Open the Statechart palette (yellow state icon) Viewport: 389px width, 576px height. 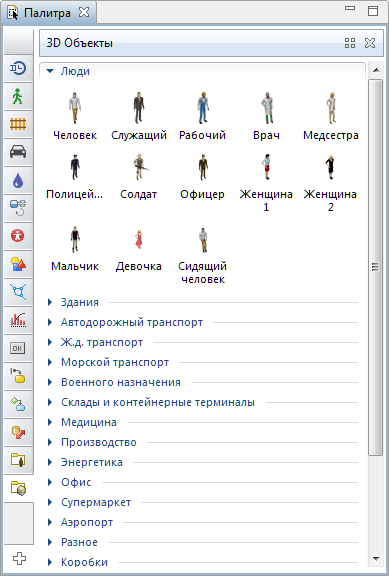click(18, 376)
